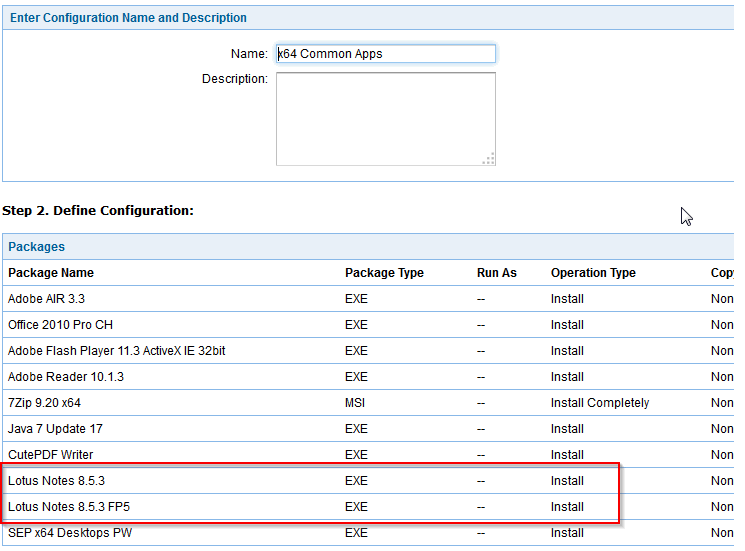Click the Package Name column header
Image resolution: width=745 pixels, height=551 pixels.
click(x=51, y=273)
